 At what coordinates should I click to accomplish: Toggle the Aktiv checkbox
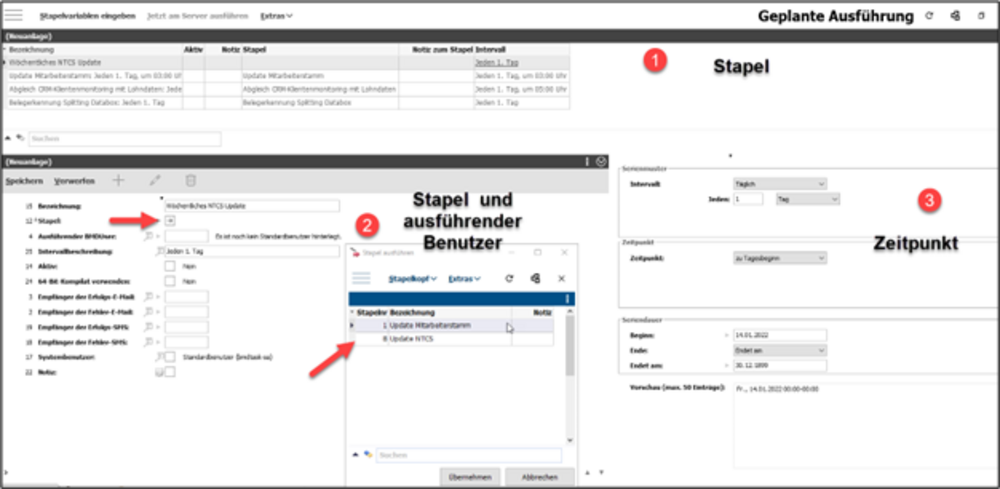(x=169, y=266)
